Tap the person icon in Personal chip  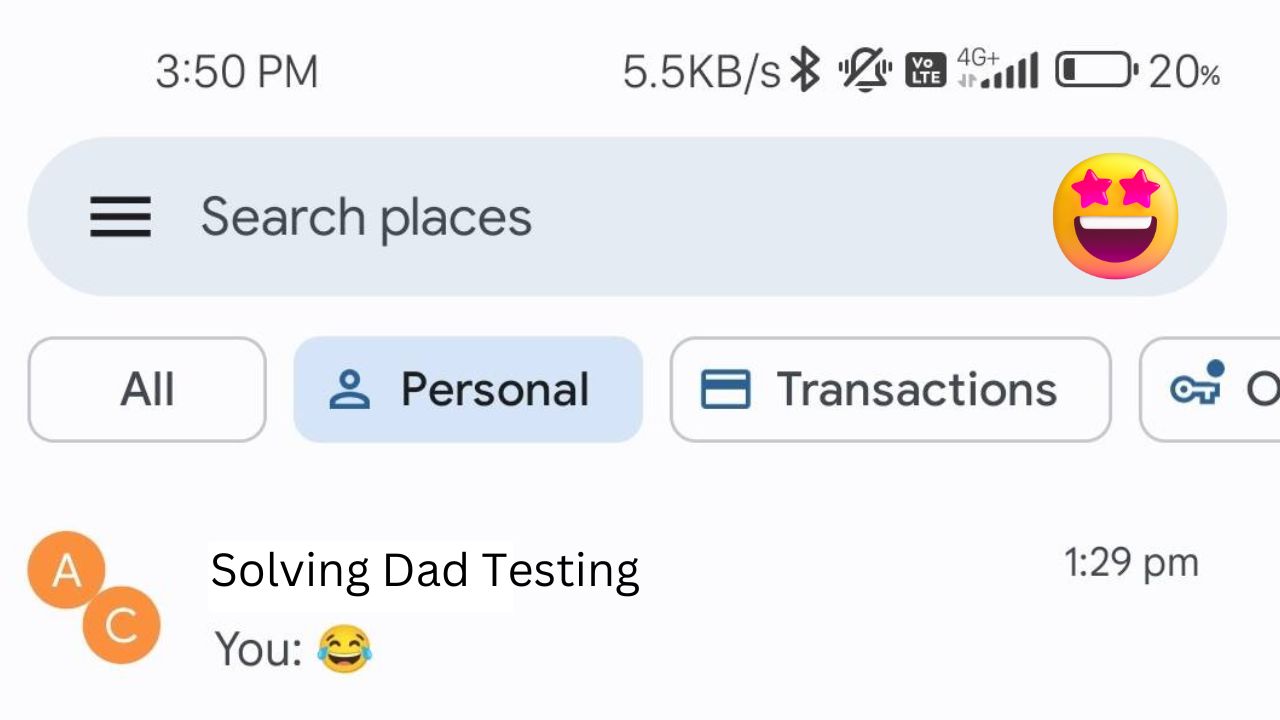[x=349, y=389]
